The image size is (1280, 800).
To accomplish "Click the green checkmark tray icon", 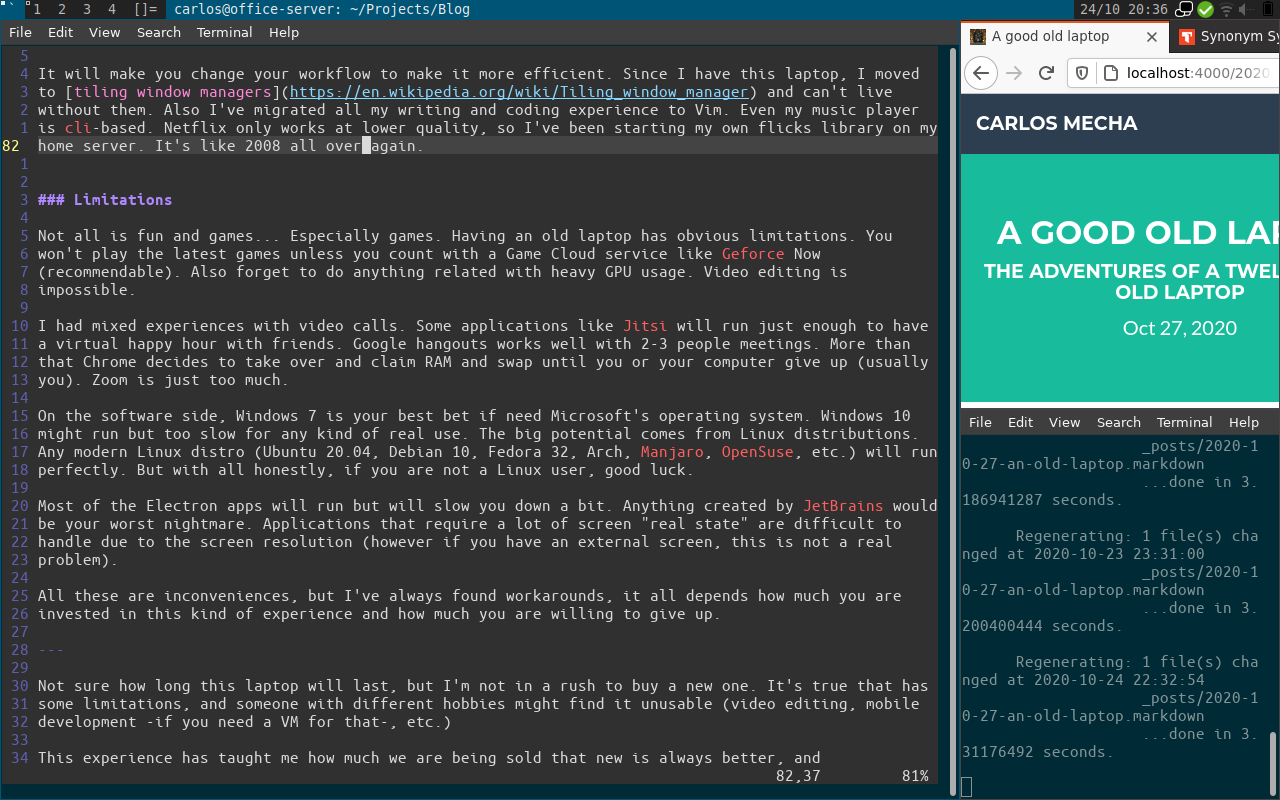I will click(1205, 9).
